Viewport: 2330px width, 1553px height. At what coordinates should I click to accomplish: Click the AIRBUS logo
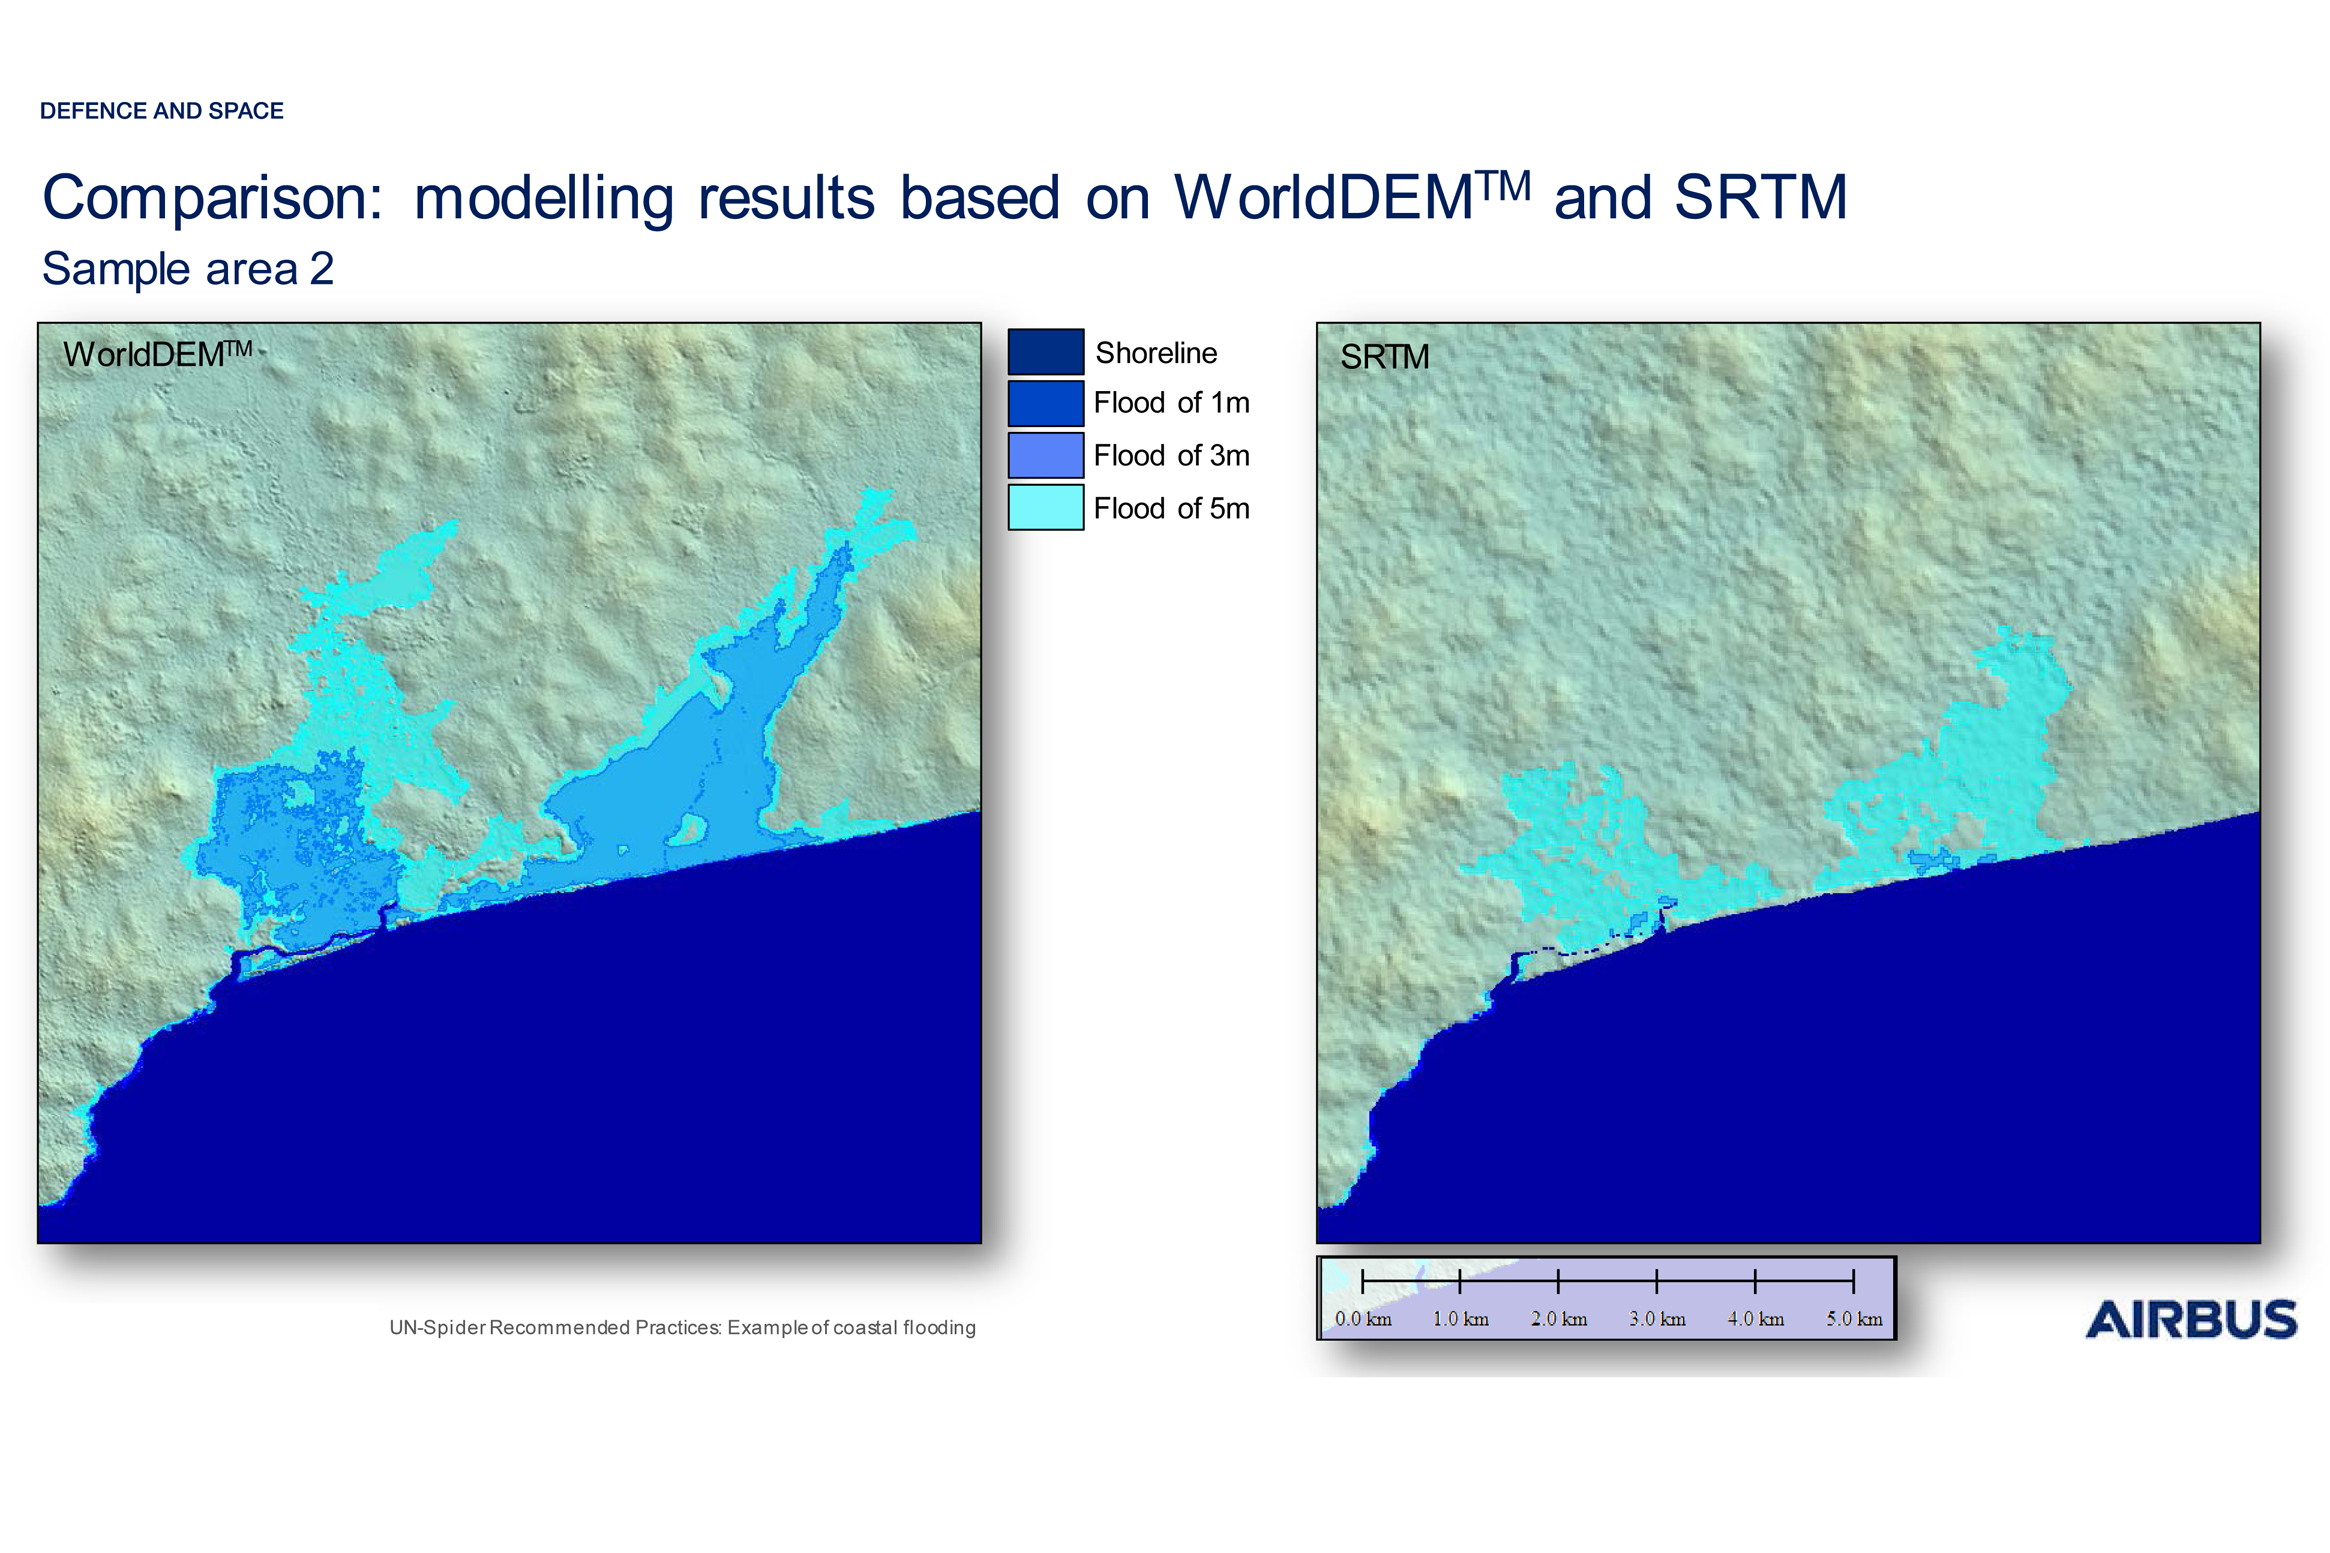point(2192,1320)
